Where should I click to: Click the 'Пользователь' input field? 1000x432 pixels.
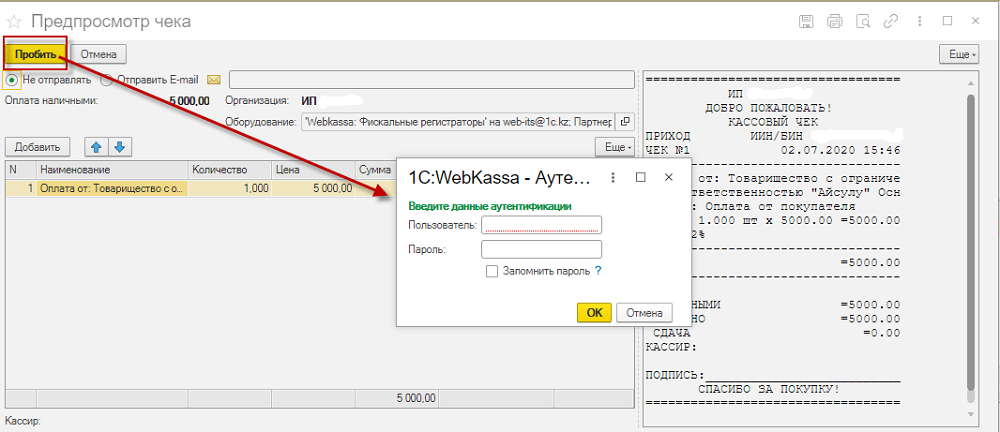point(541,225)
